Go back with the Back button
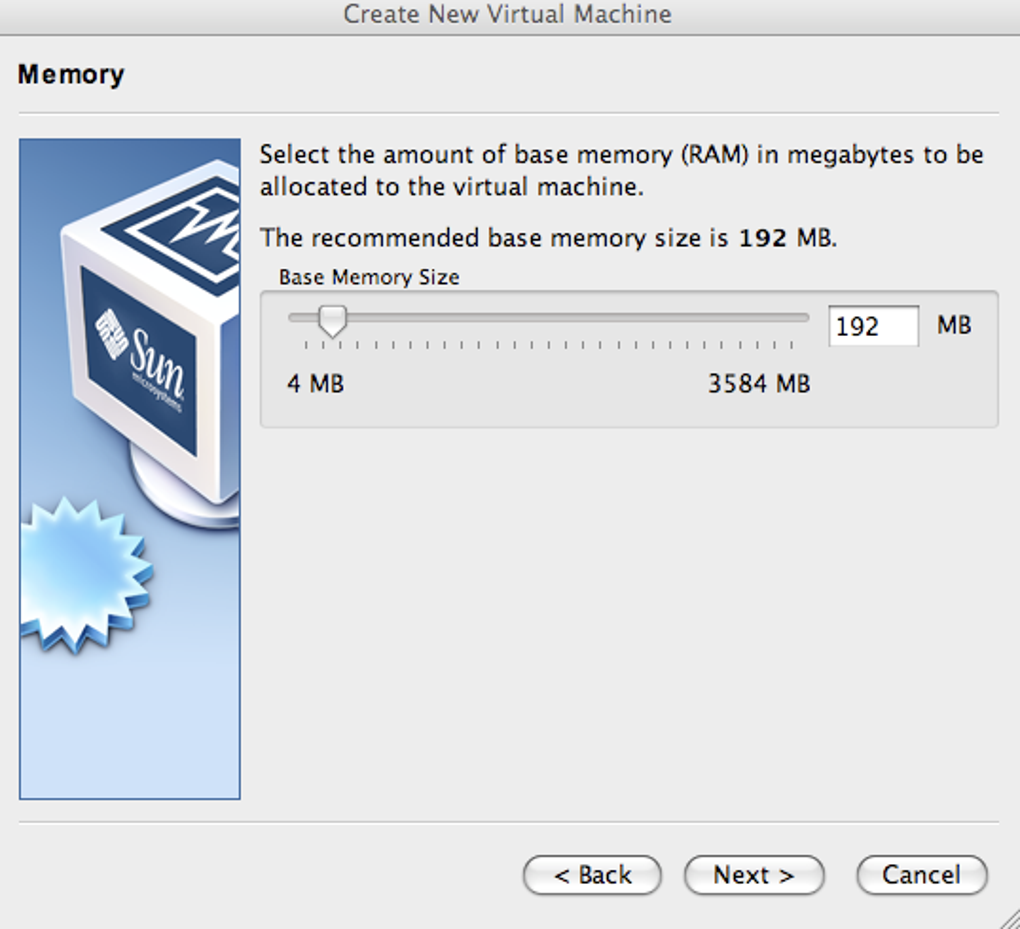The width and height of the screenshot is (1020, 929). pyautogui.click(x=592, y=875)
